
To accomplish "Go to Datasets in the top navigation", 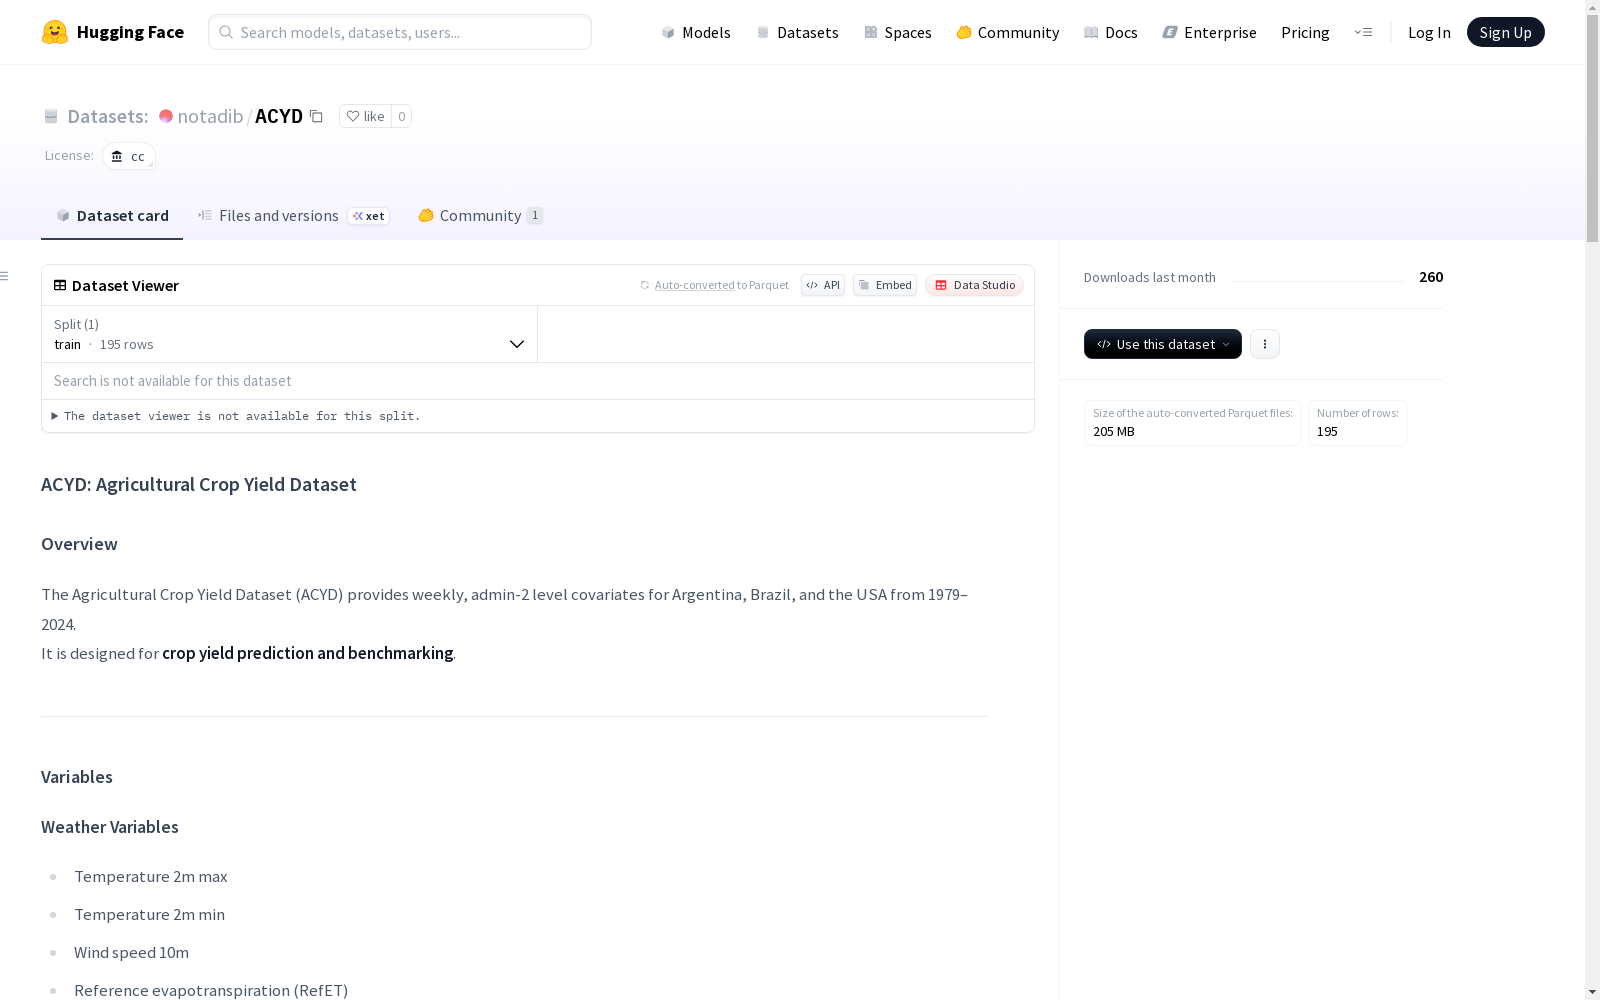I will click(x=797, y=32).
